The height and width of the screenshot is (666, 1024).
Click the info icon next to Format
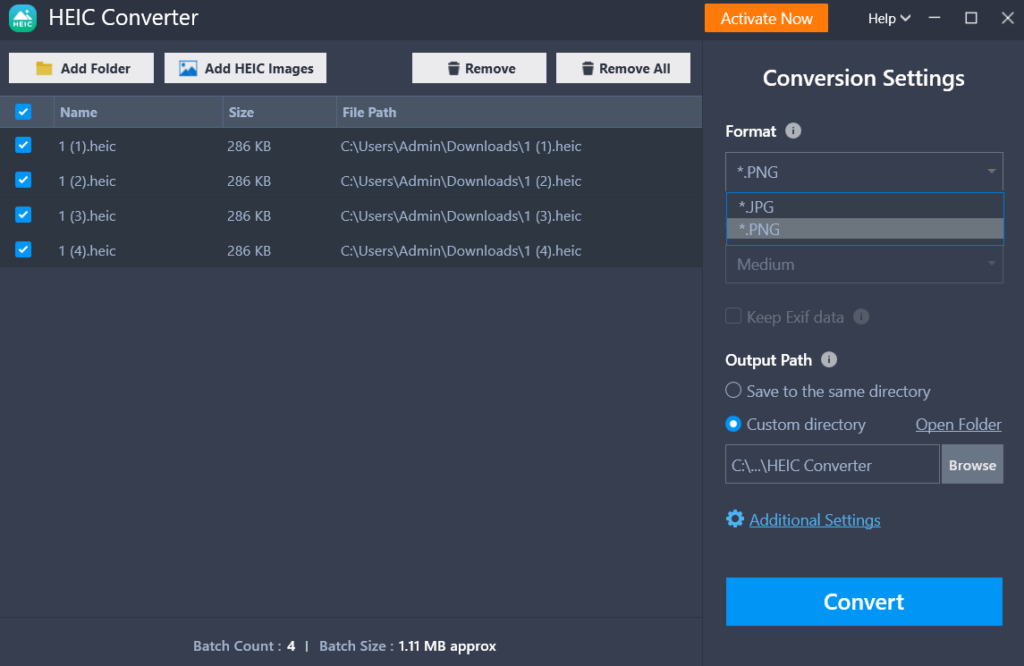(x=793, y=131)
